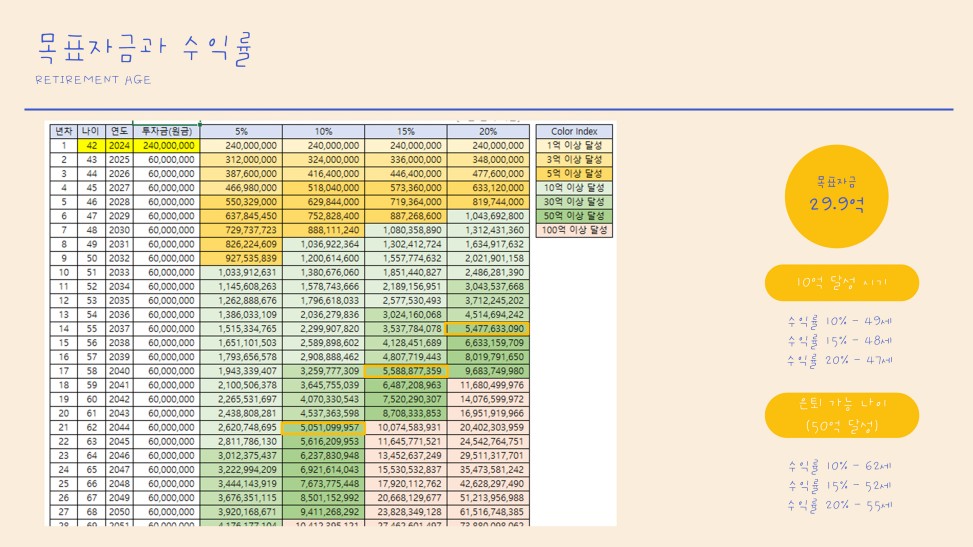Screen dimensions: 973x547
Task: Select the 1억 이상 달성 color legend
Action: click(574, 145)
